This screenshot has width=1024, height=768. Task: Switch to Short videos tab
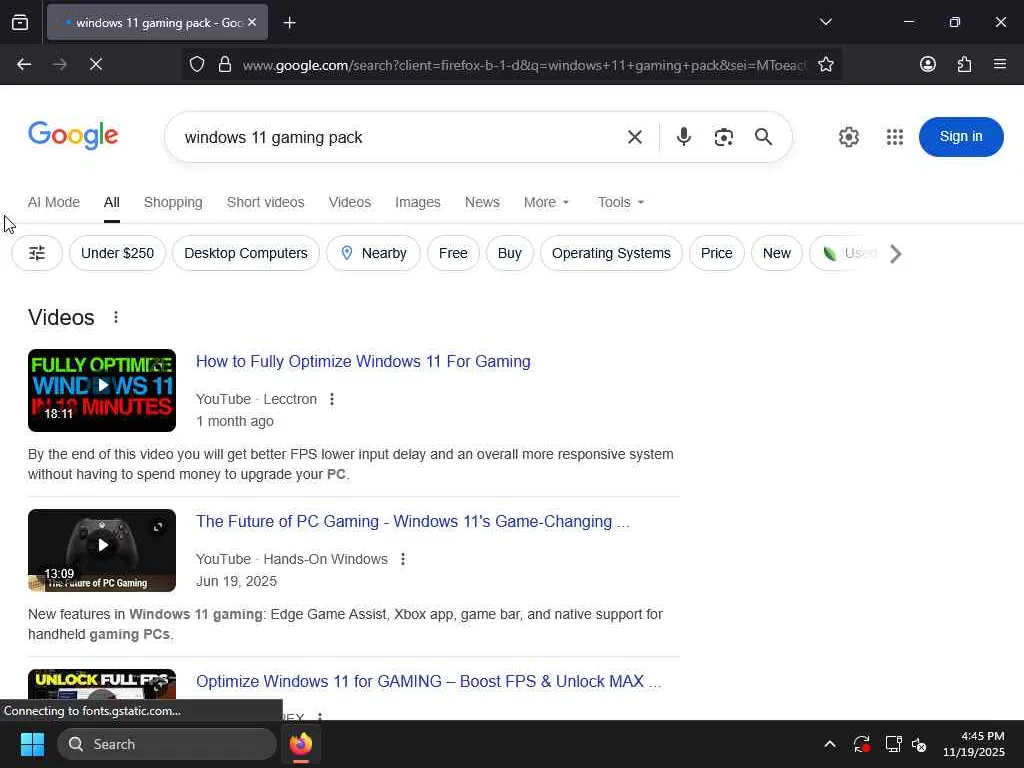click(x=265, y=202)
